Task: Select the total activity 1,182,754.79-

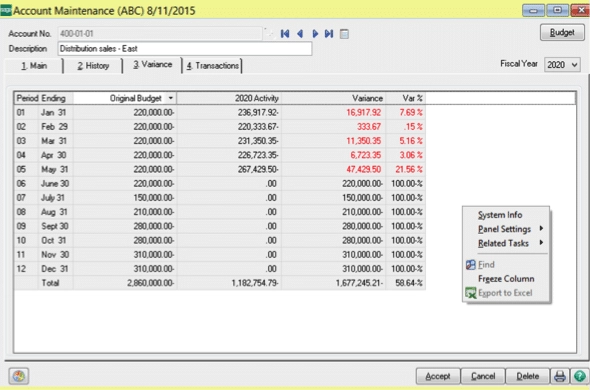Action: [x=255, y=283]
